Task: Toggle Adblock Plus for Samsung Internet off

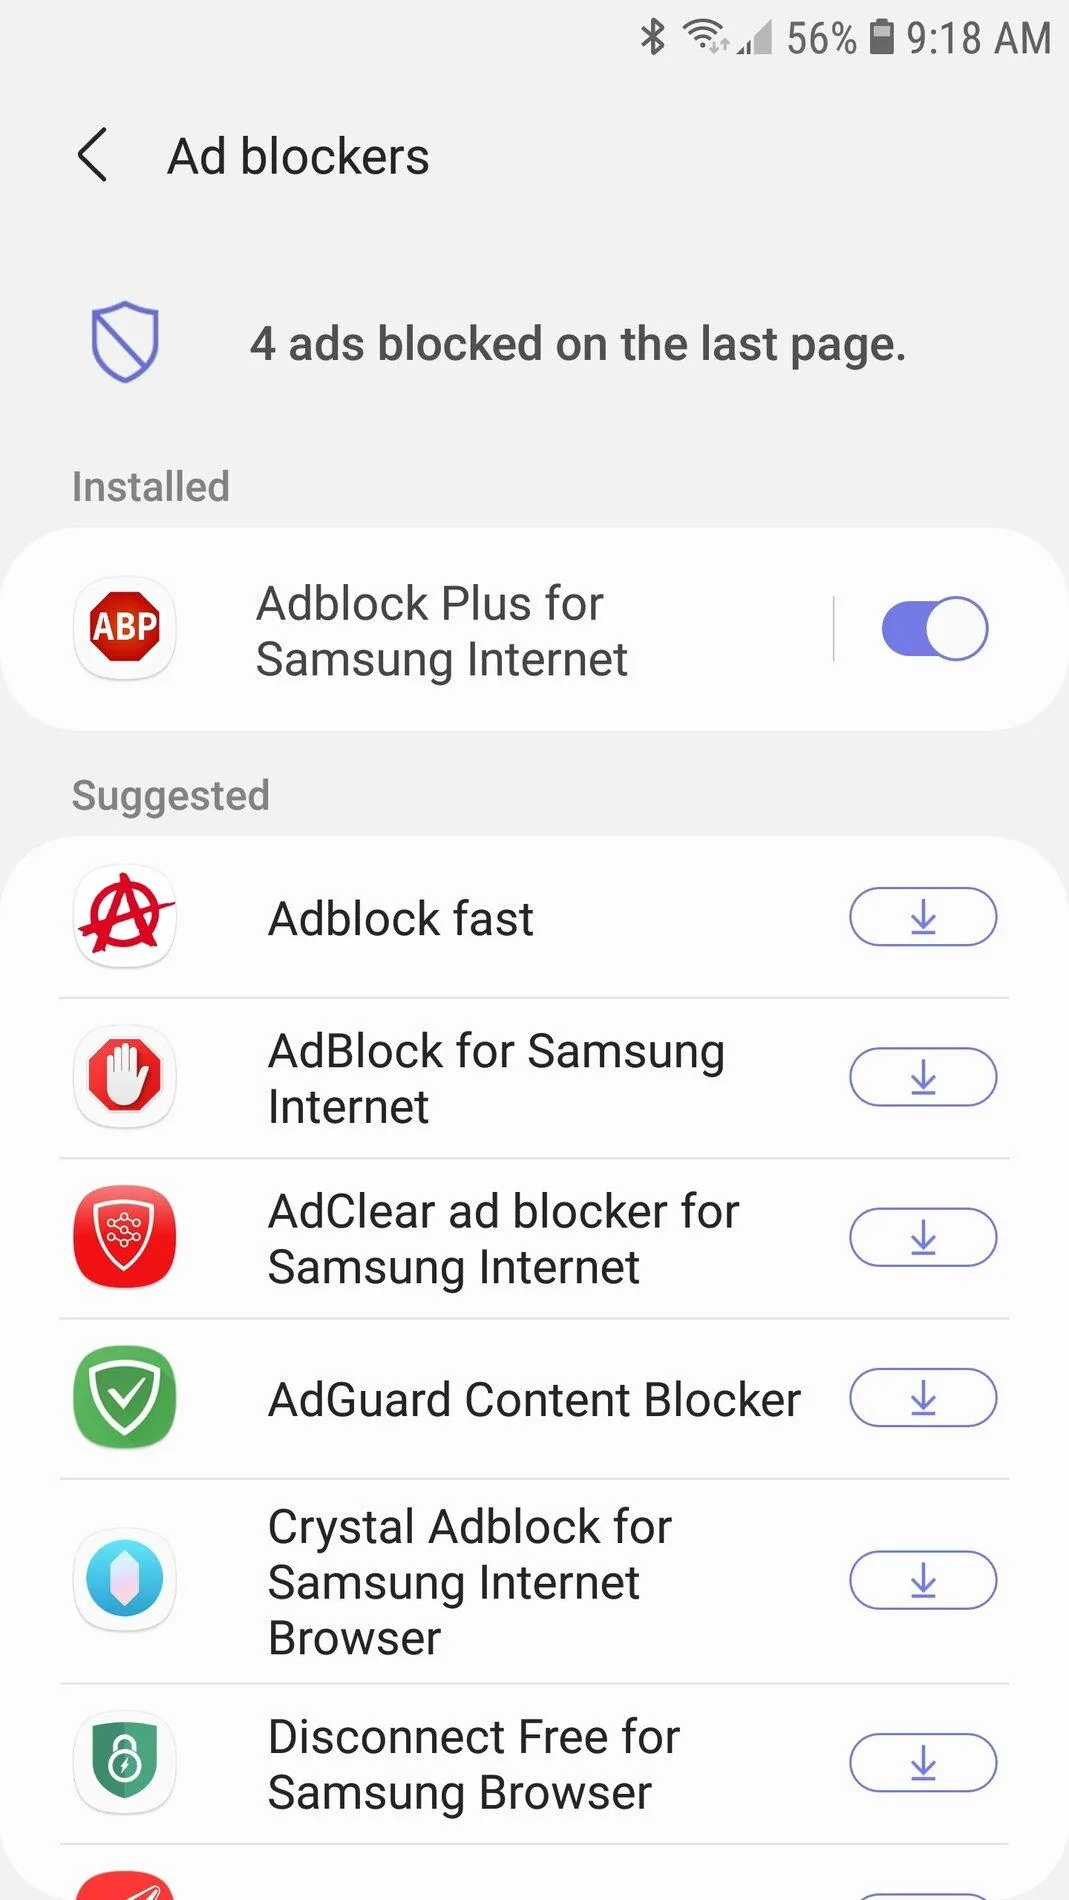Action: pos(934,629)
